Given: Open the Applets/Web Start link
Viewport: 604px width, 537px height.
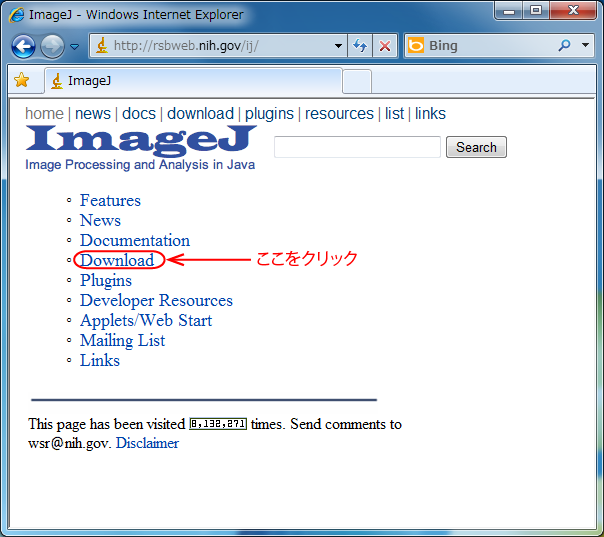Looking at the screenshot, I should point(146,321).
